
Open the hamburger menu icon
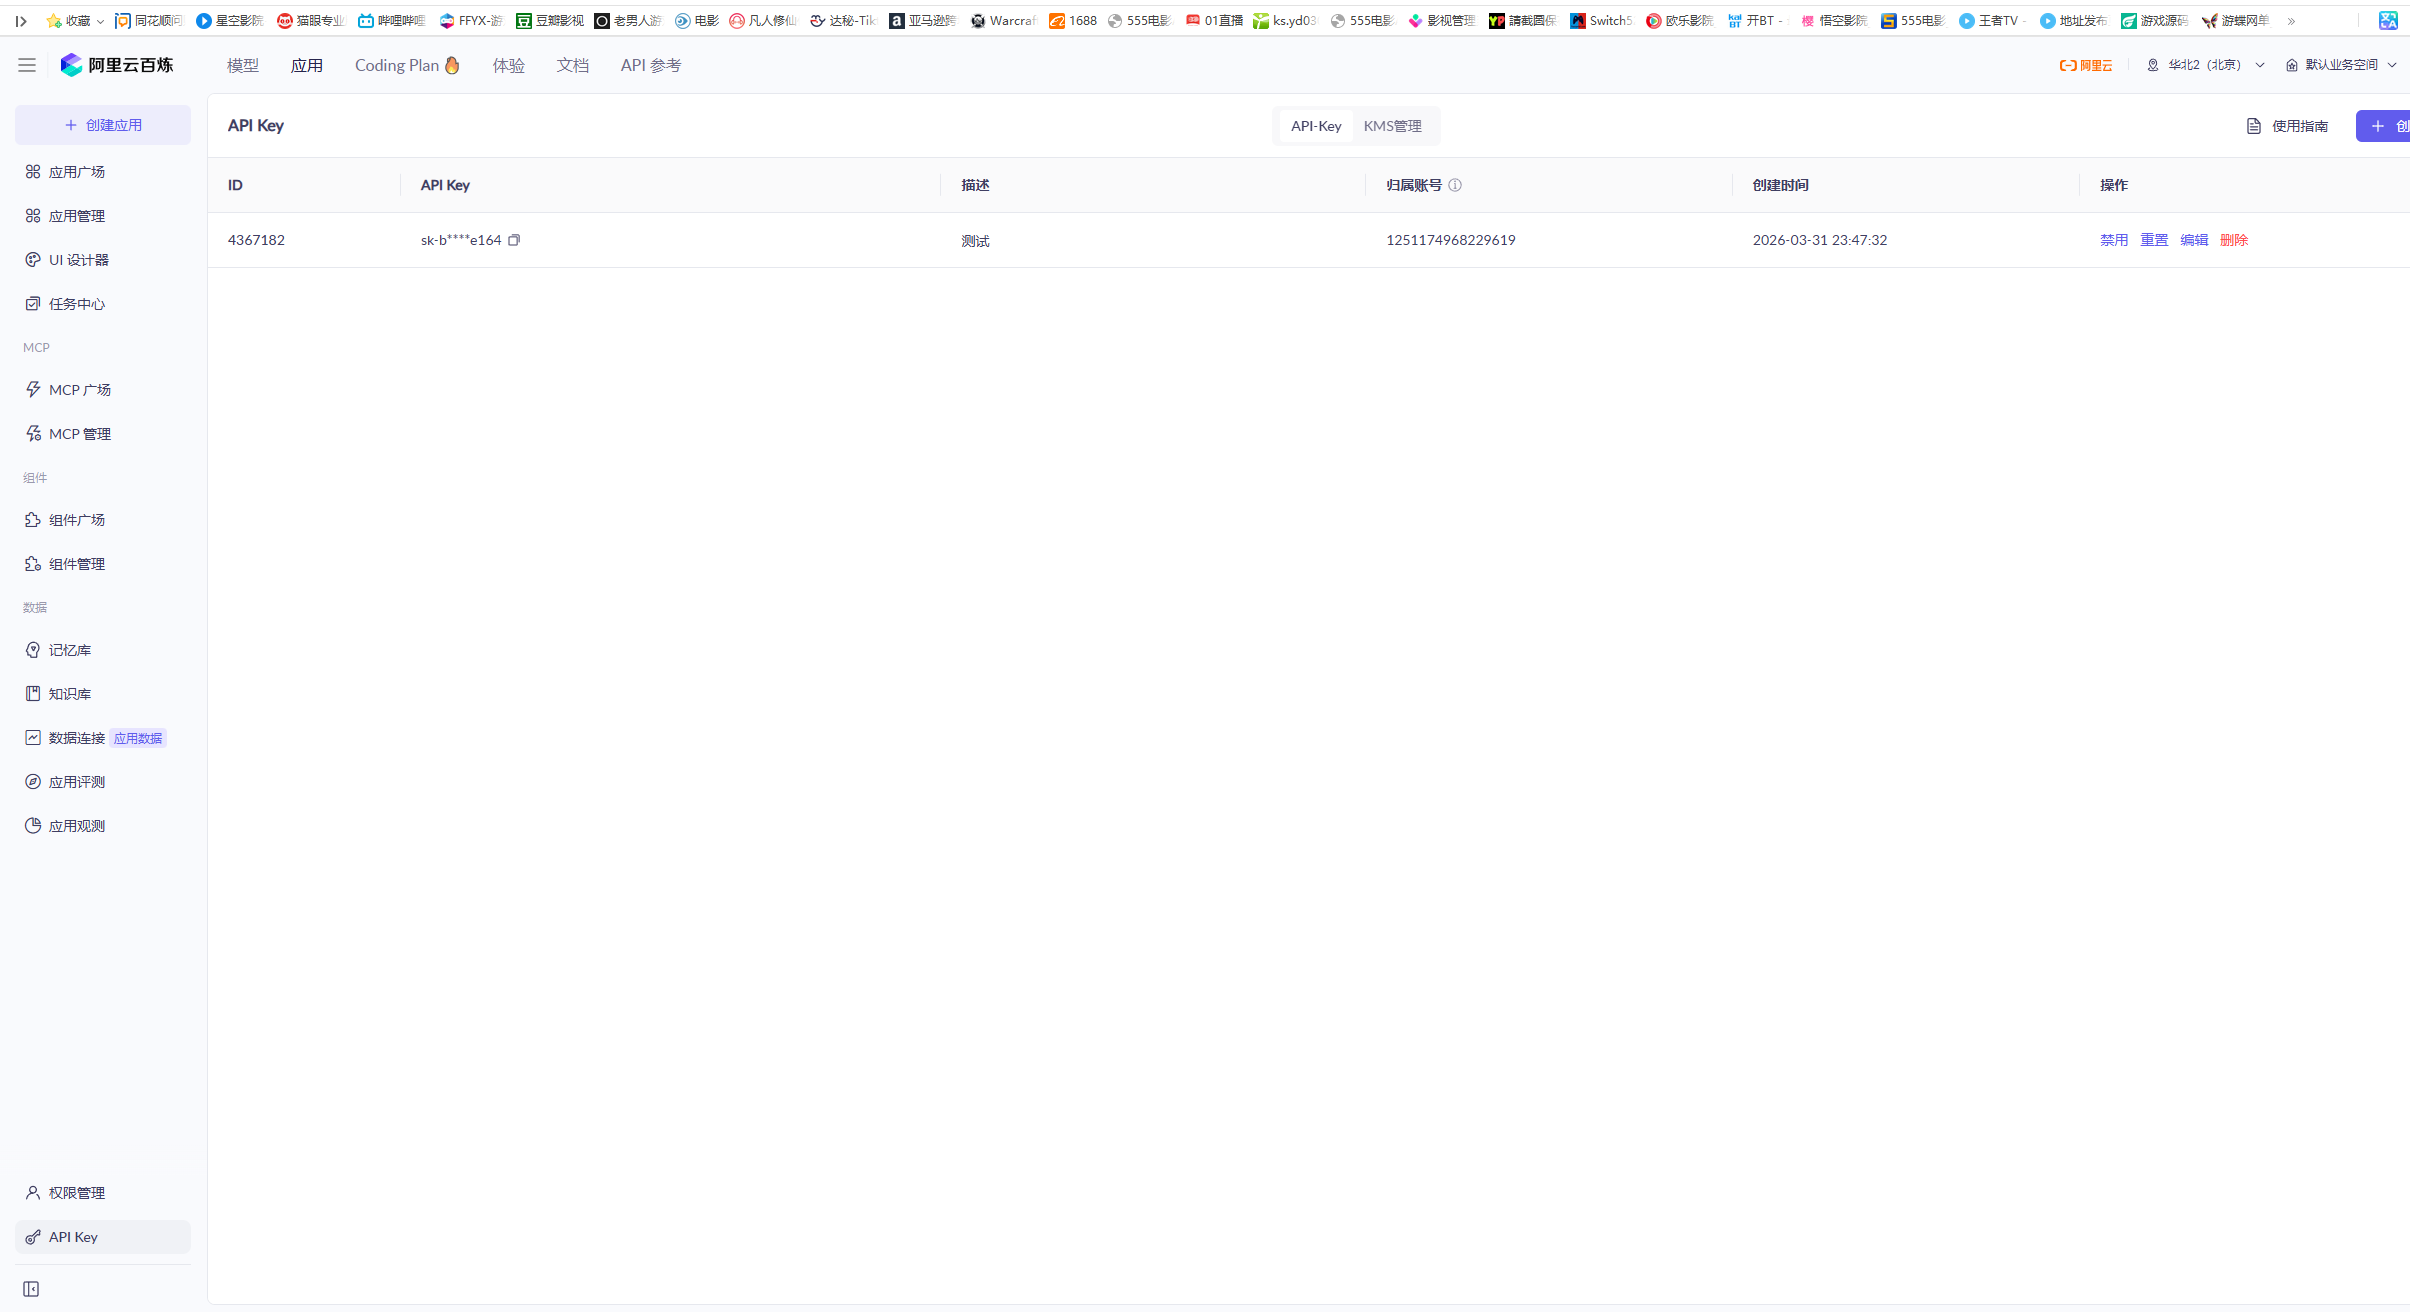click(27, 65)
